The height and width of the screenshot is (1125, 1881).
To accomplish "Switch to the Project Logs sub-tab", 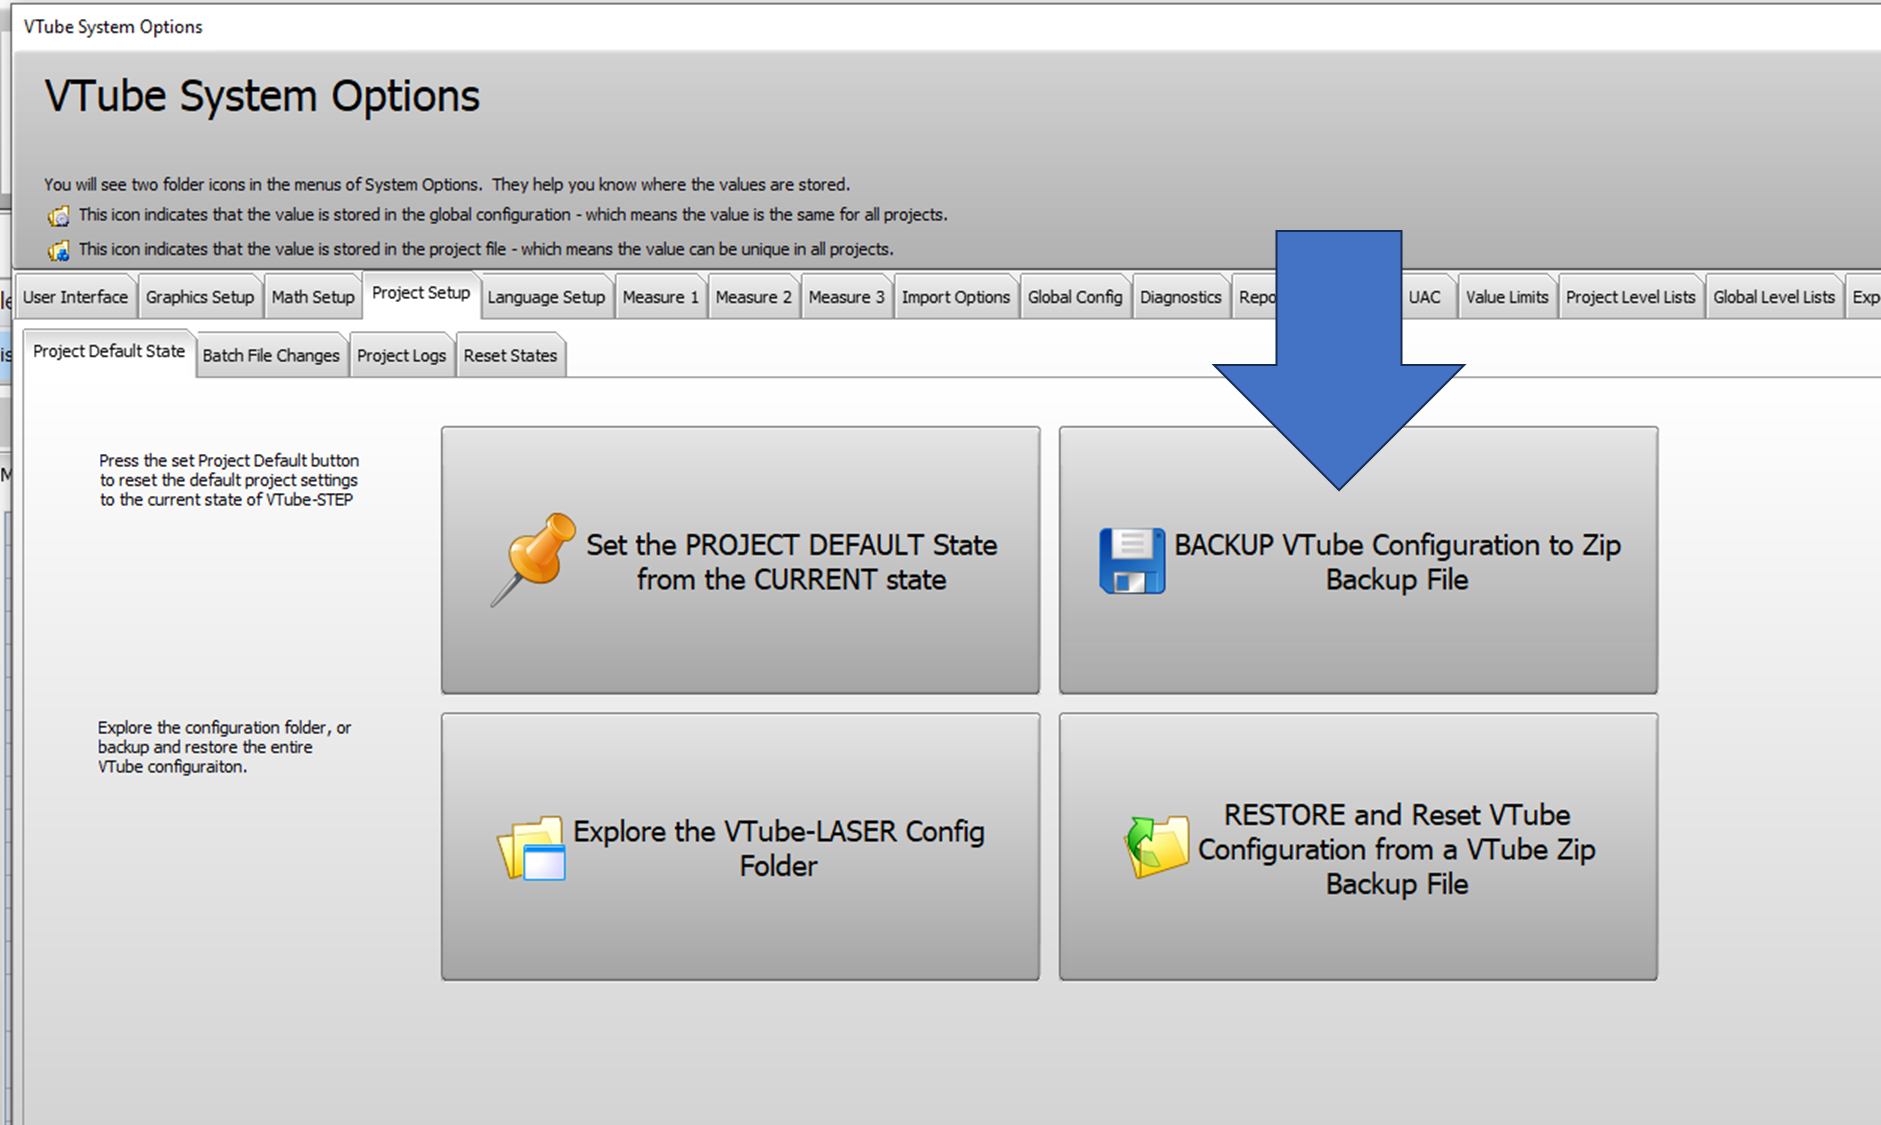I will pos(401,356).
